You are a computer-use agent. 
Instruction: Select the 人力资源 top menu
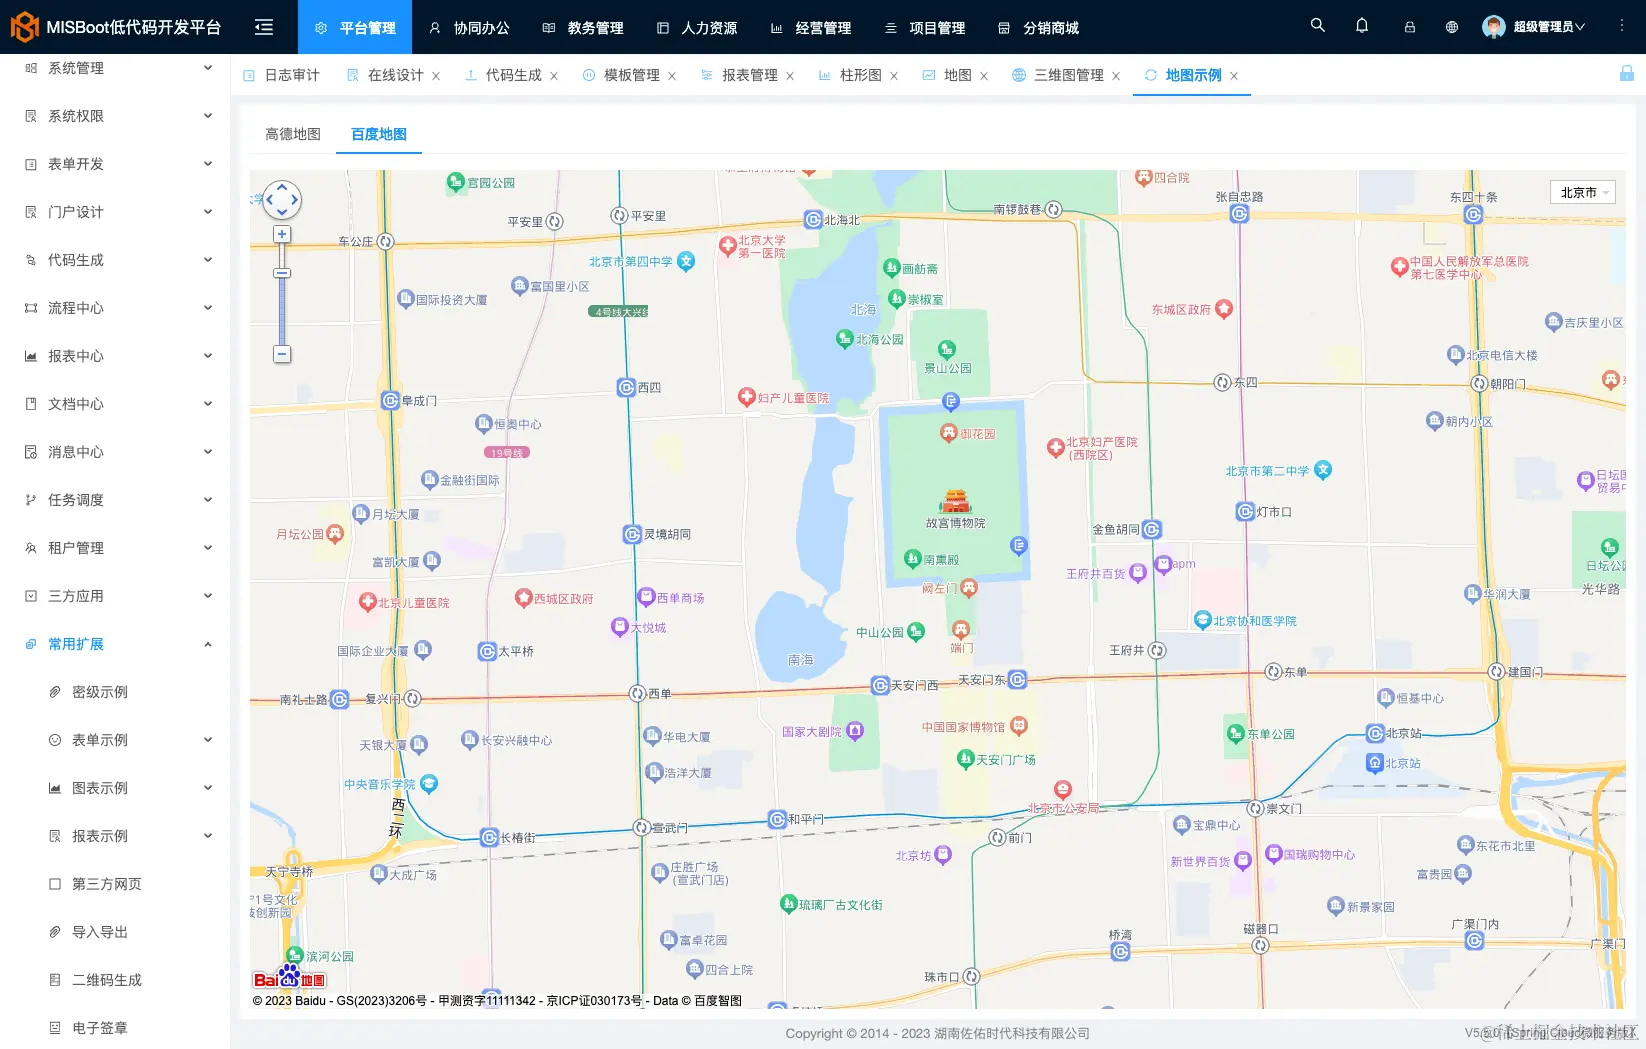[x=697, y=27]
